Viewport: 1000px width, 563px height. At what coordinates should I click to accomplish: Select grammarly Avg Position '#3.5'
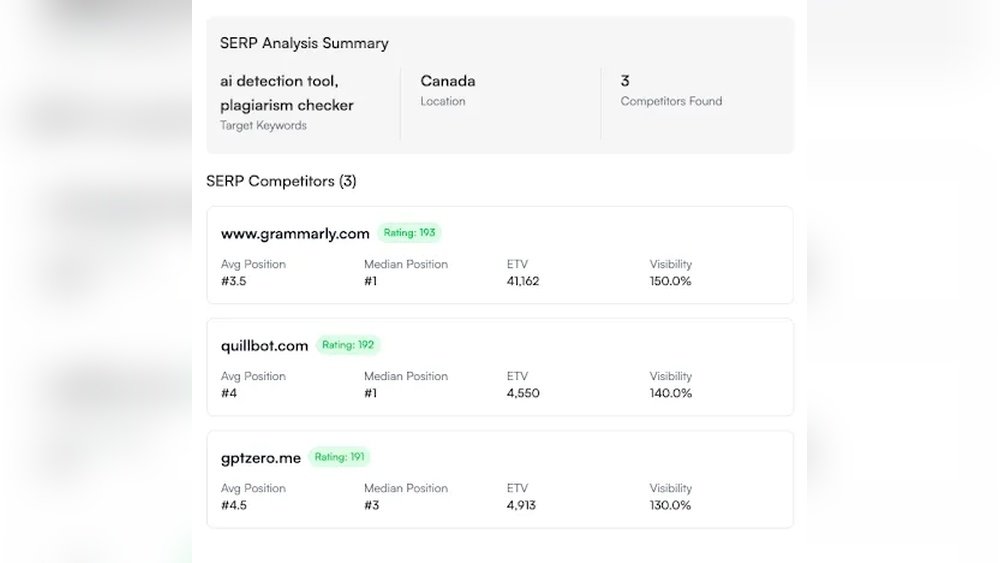233,281
